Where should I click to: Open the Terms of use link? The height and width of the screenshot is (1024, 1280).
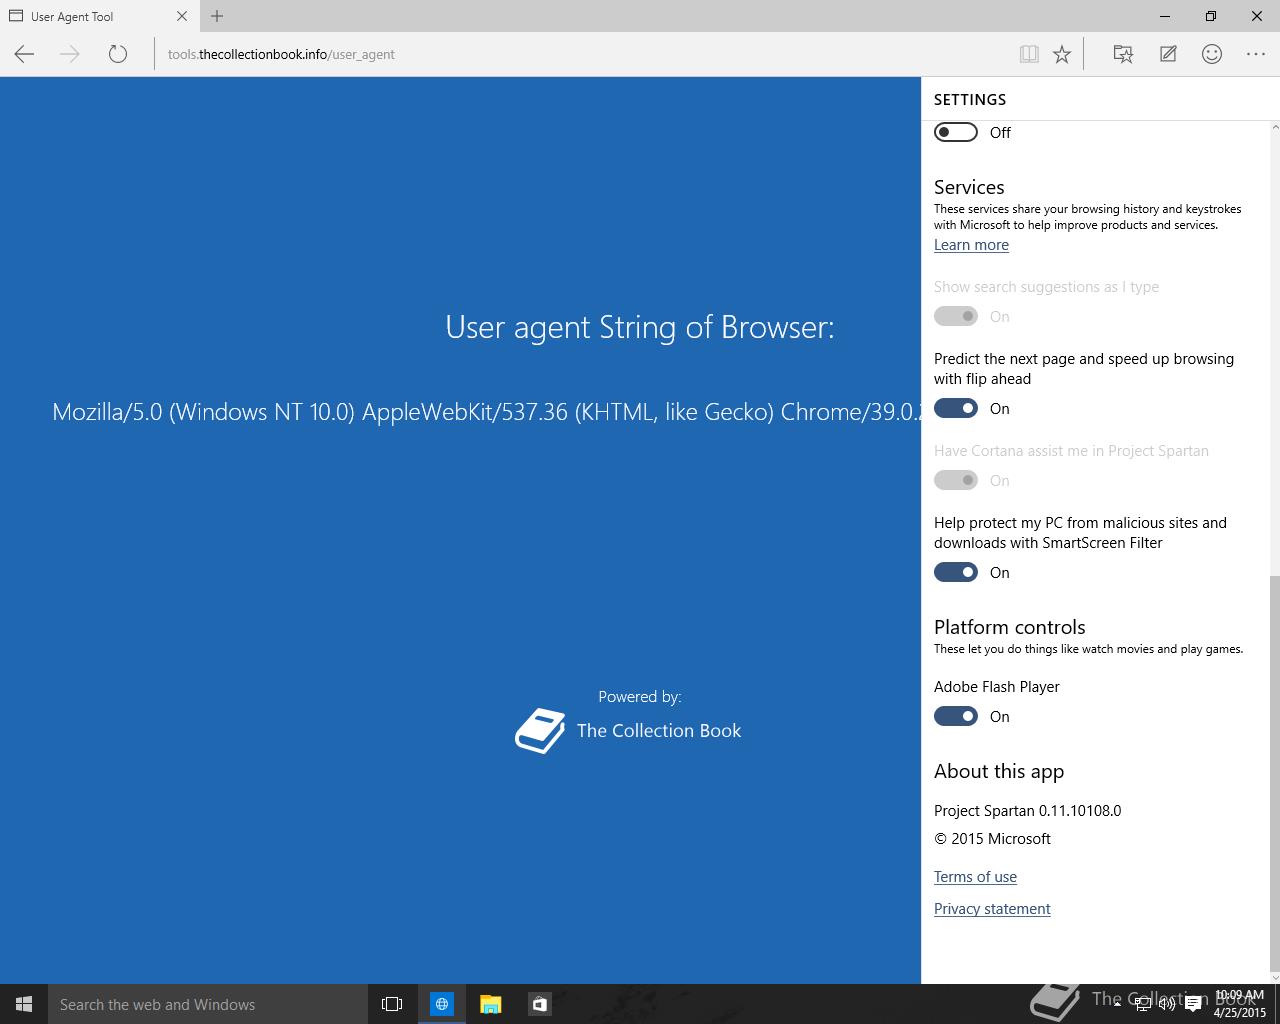point(975,877)
